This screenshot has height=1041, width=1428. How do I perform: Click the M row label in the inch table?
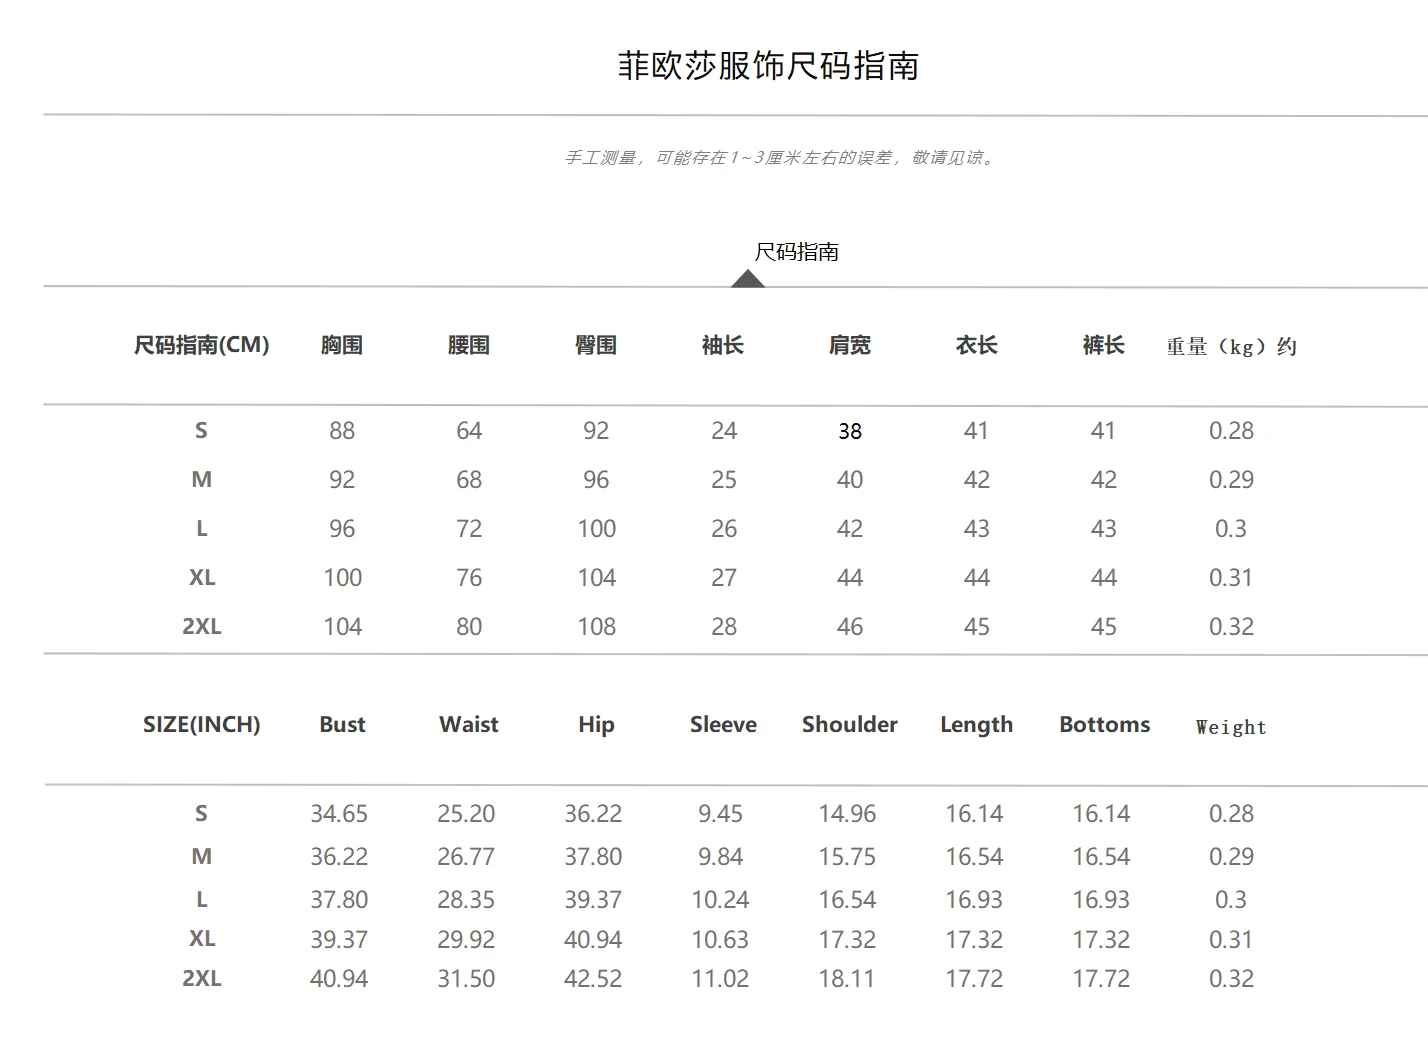coord(202,857)
